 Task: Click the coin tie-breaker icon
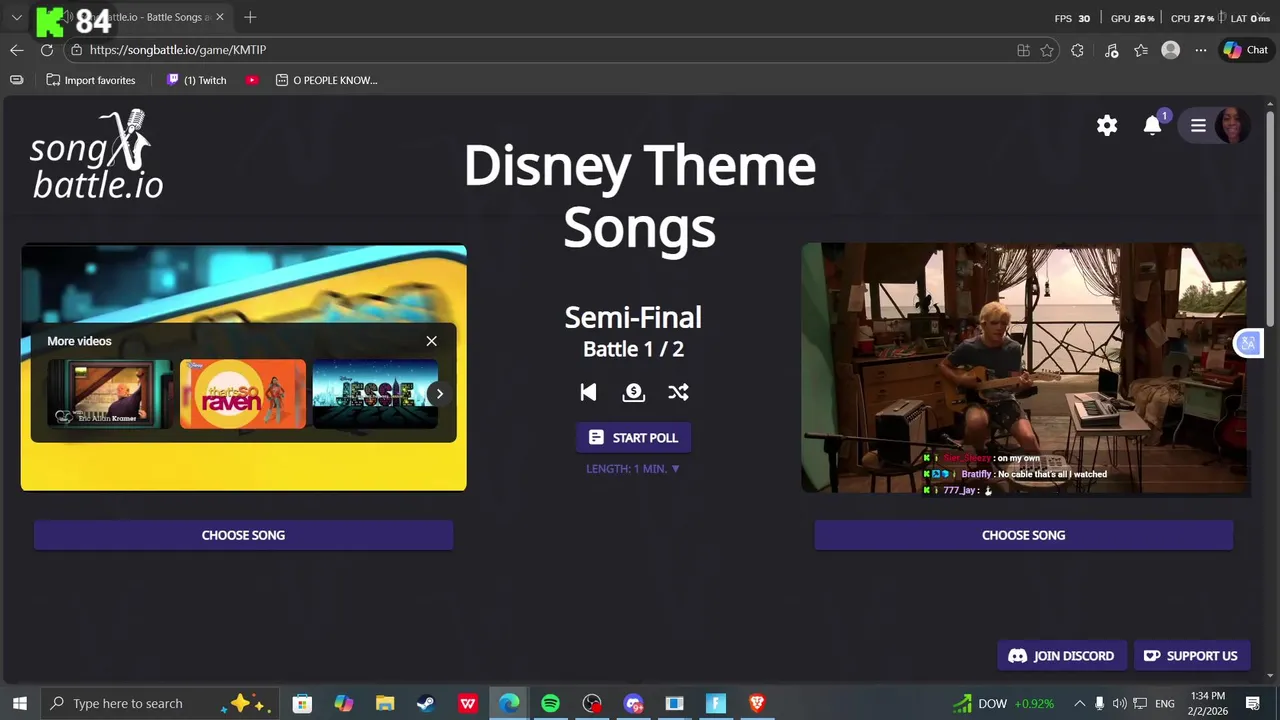633,392
